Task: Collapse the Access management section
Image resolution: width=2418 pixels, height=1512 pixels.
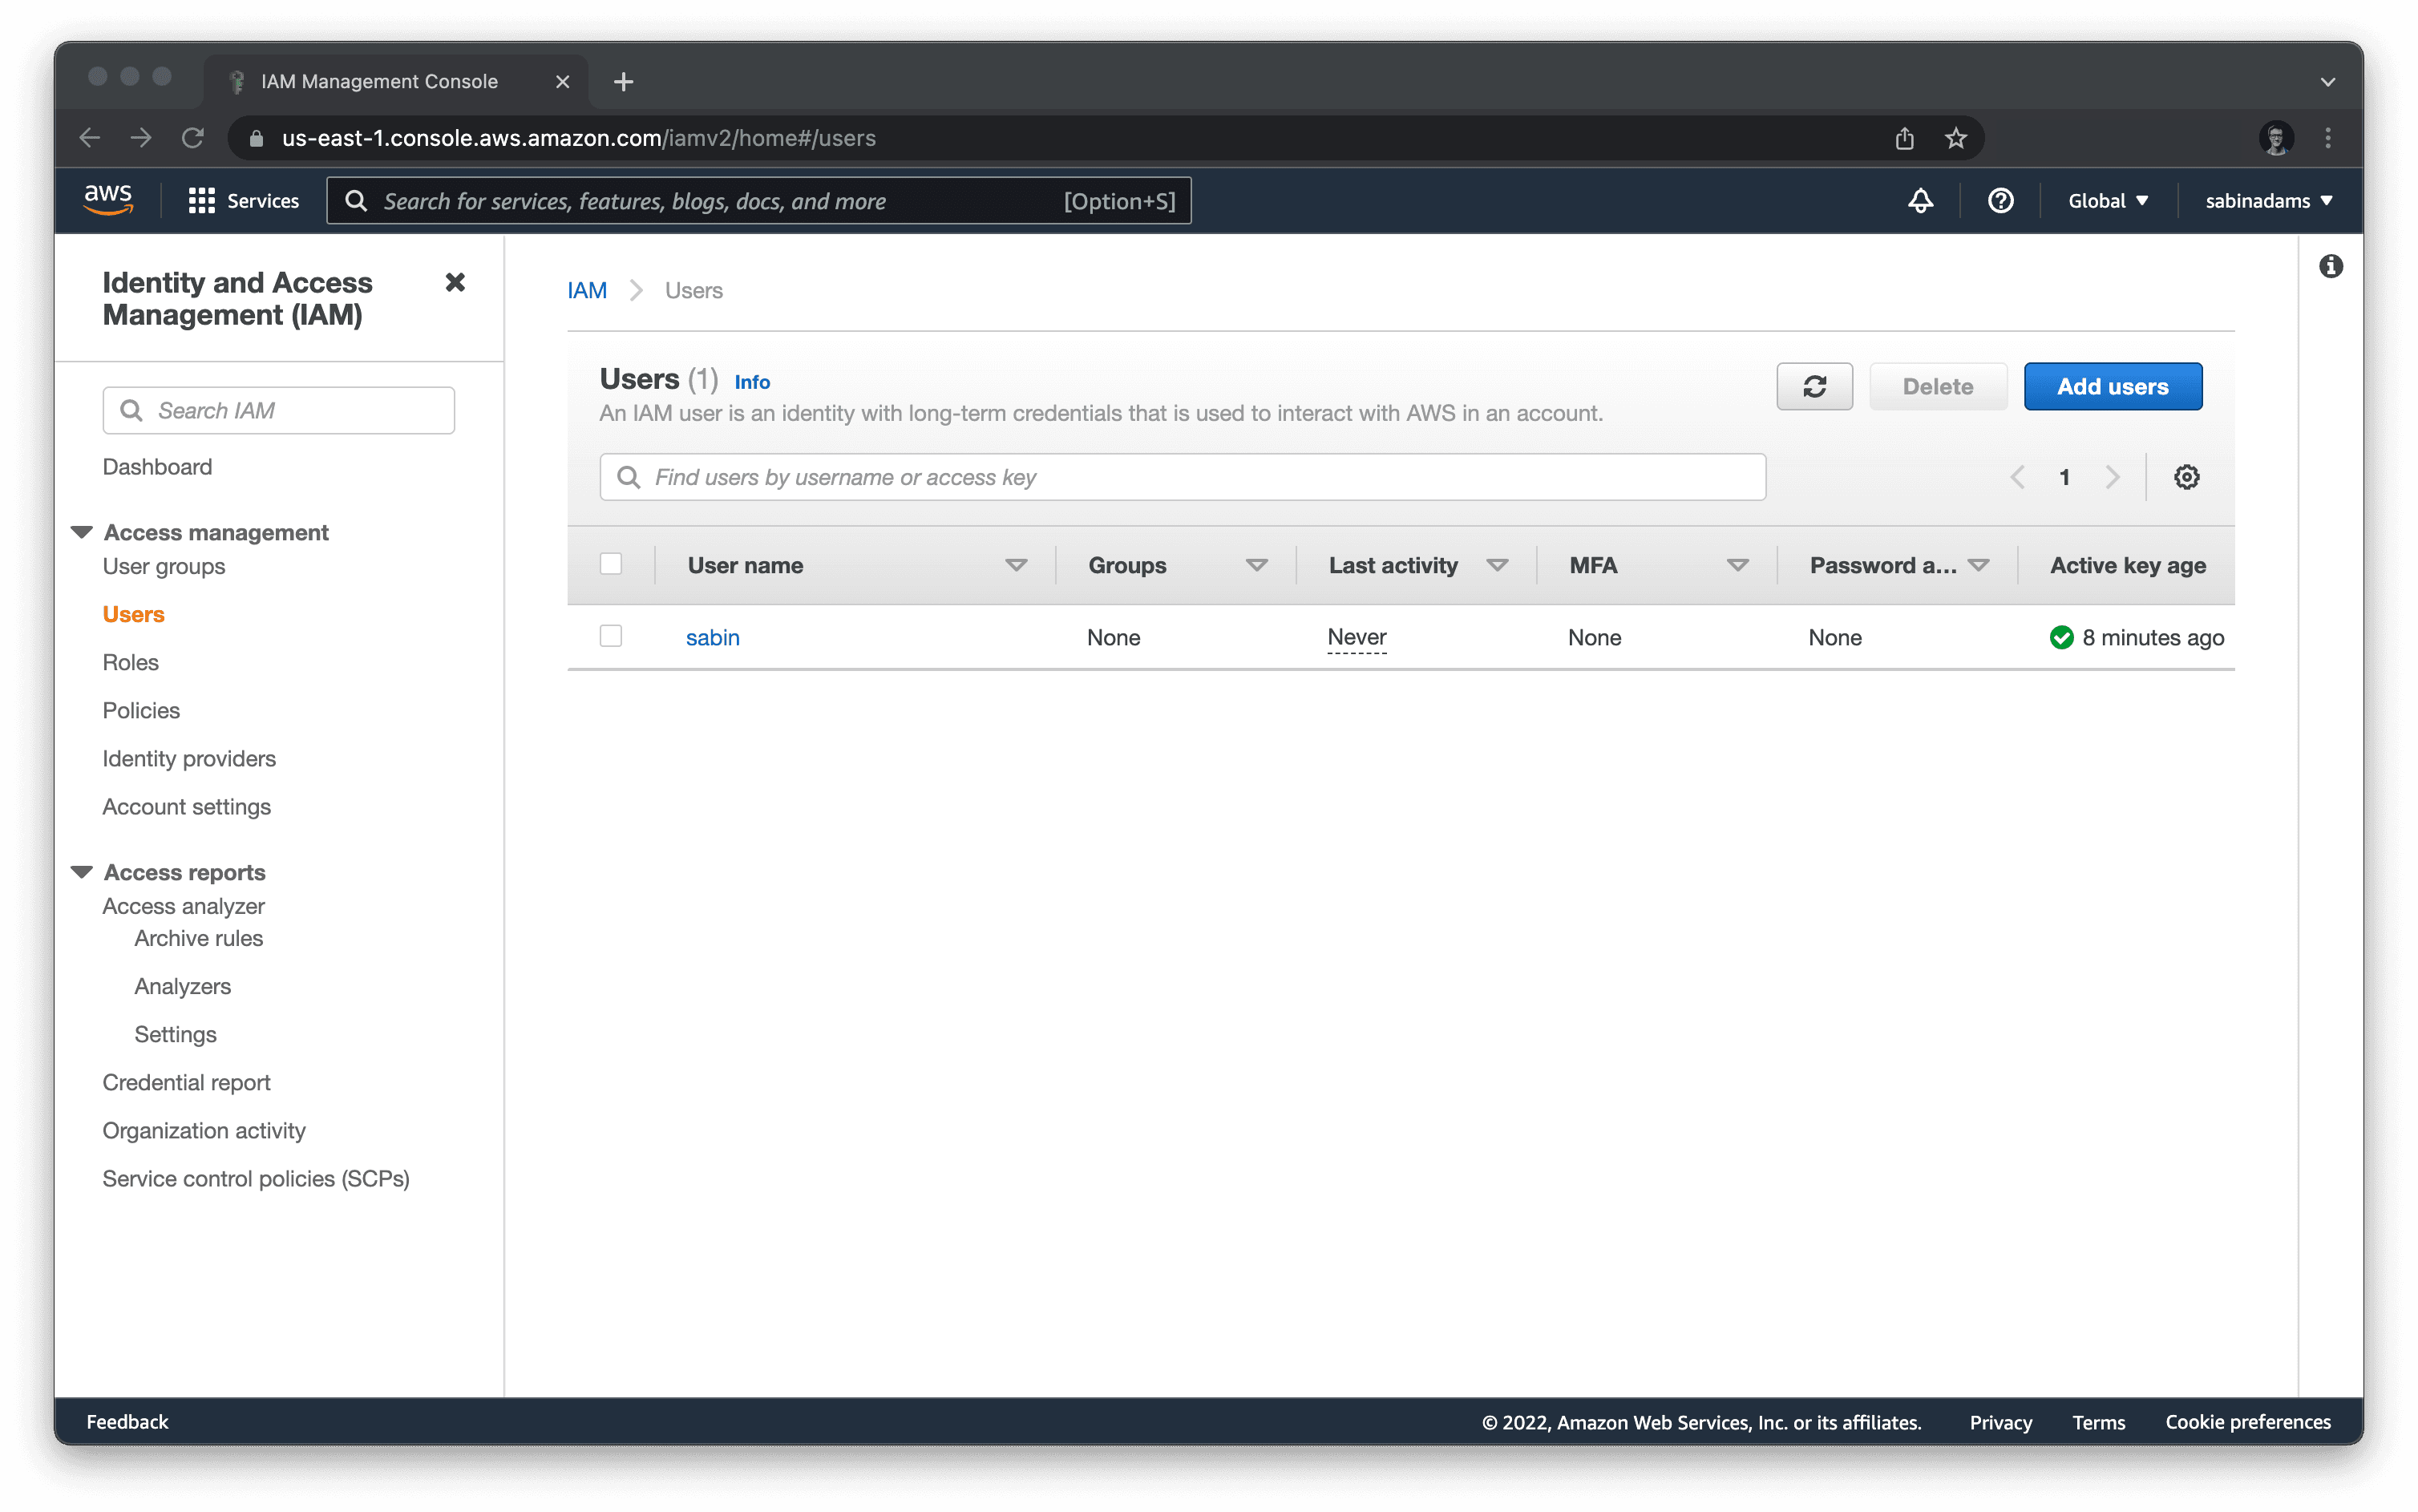Action: click(82, 532)
